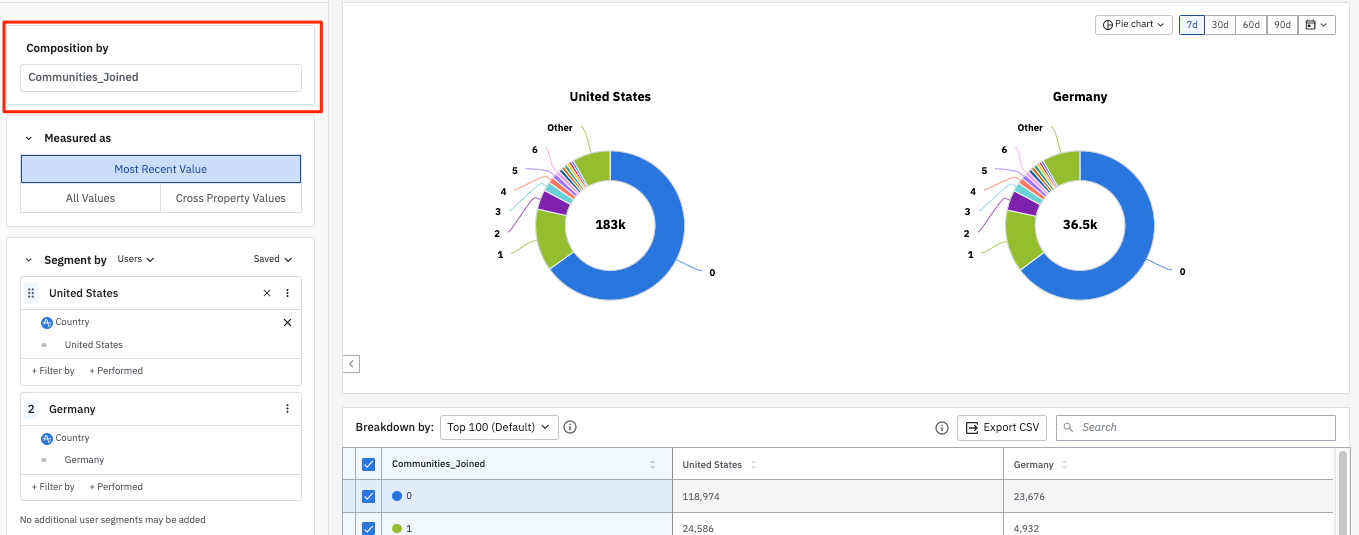The height and width of the screenshot is (535, 1359).
Task: Remove the Country filter from United States
Action: pos(287,323)
